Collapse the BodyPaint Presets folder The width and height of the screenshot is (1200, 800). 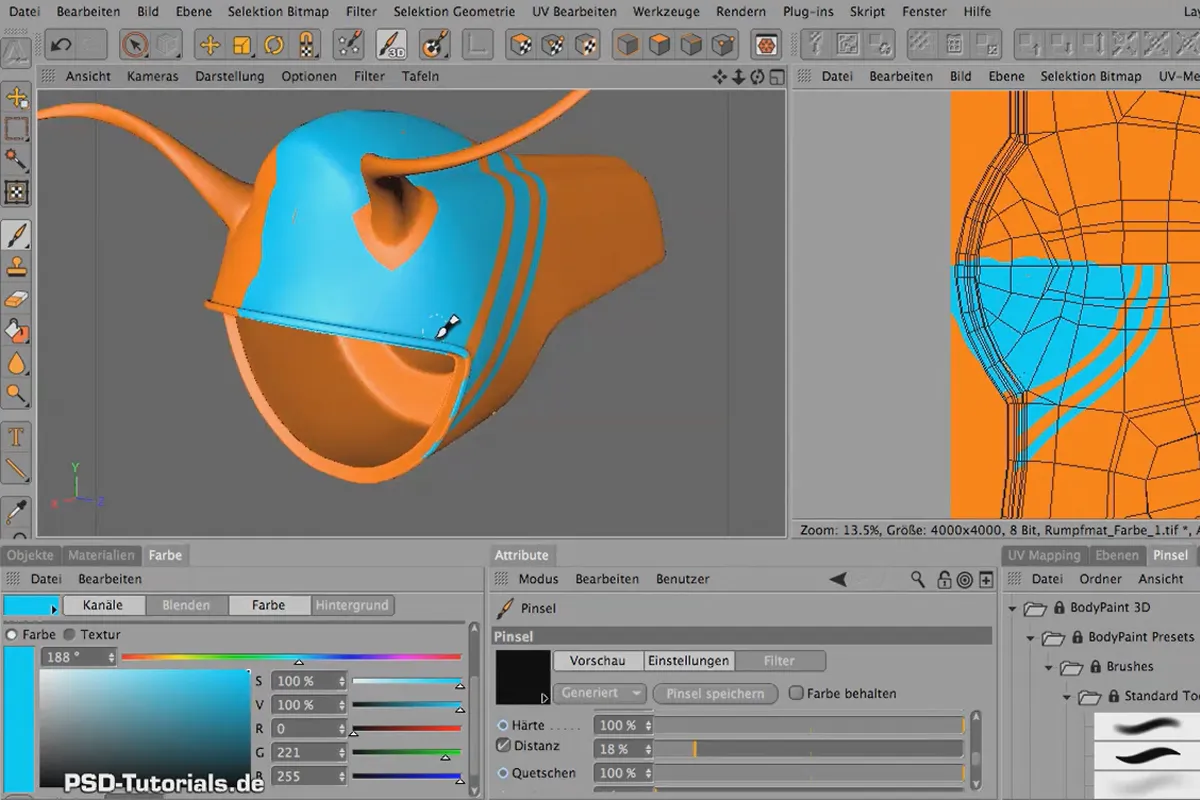1030,637
